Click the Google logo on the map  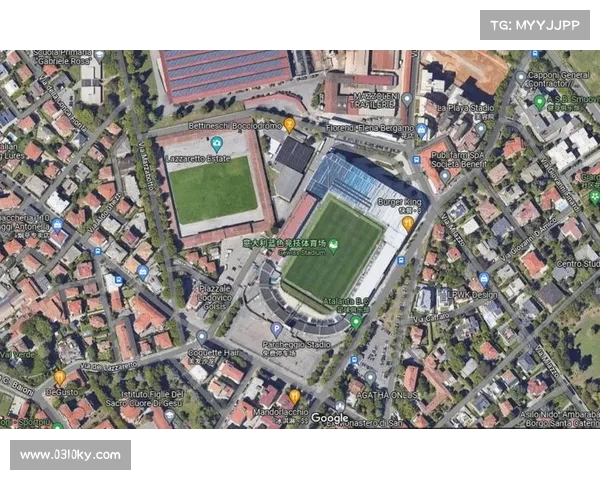pyautogui.click(x=329, y=418)
